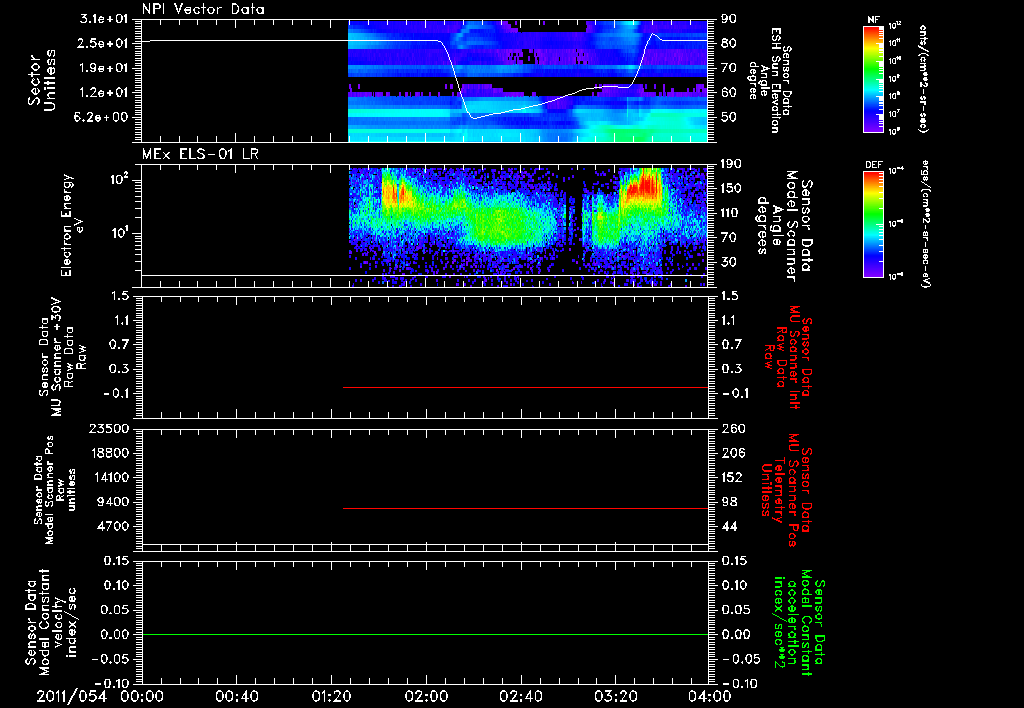Click the red line in the MU Scanner +30V panel

pyautogui.click(x=526, y=387)
